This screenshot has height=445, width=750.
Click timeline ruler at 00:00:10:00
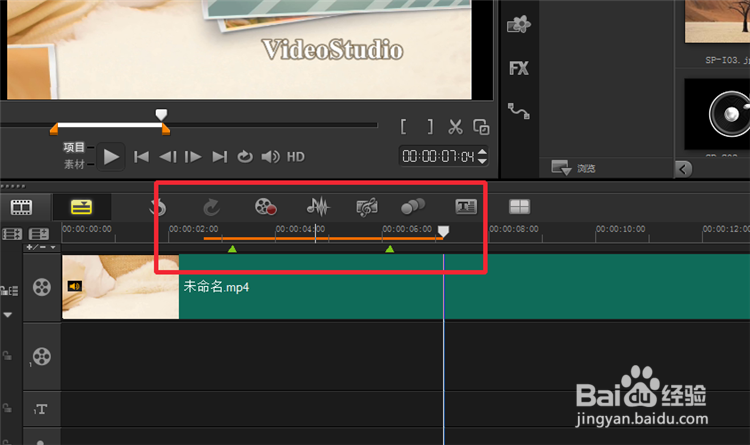(x=620, y=229)
